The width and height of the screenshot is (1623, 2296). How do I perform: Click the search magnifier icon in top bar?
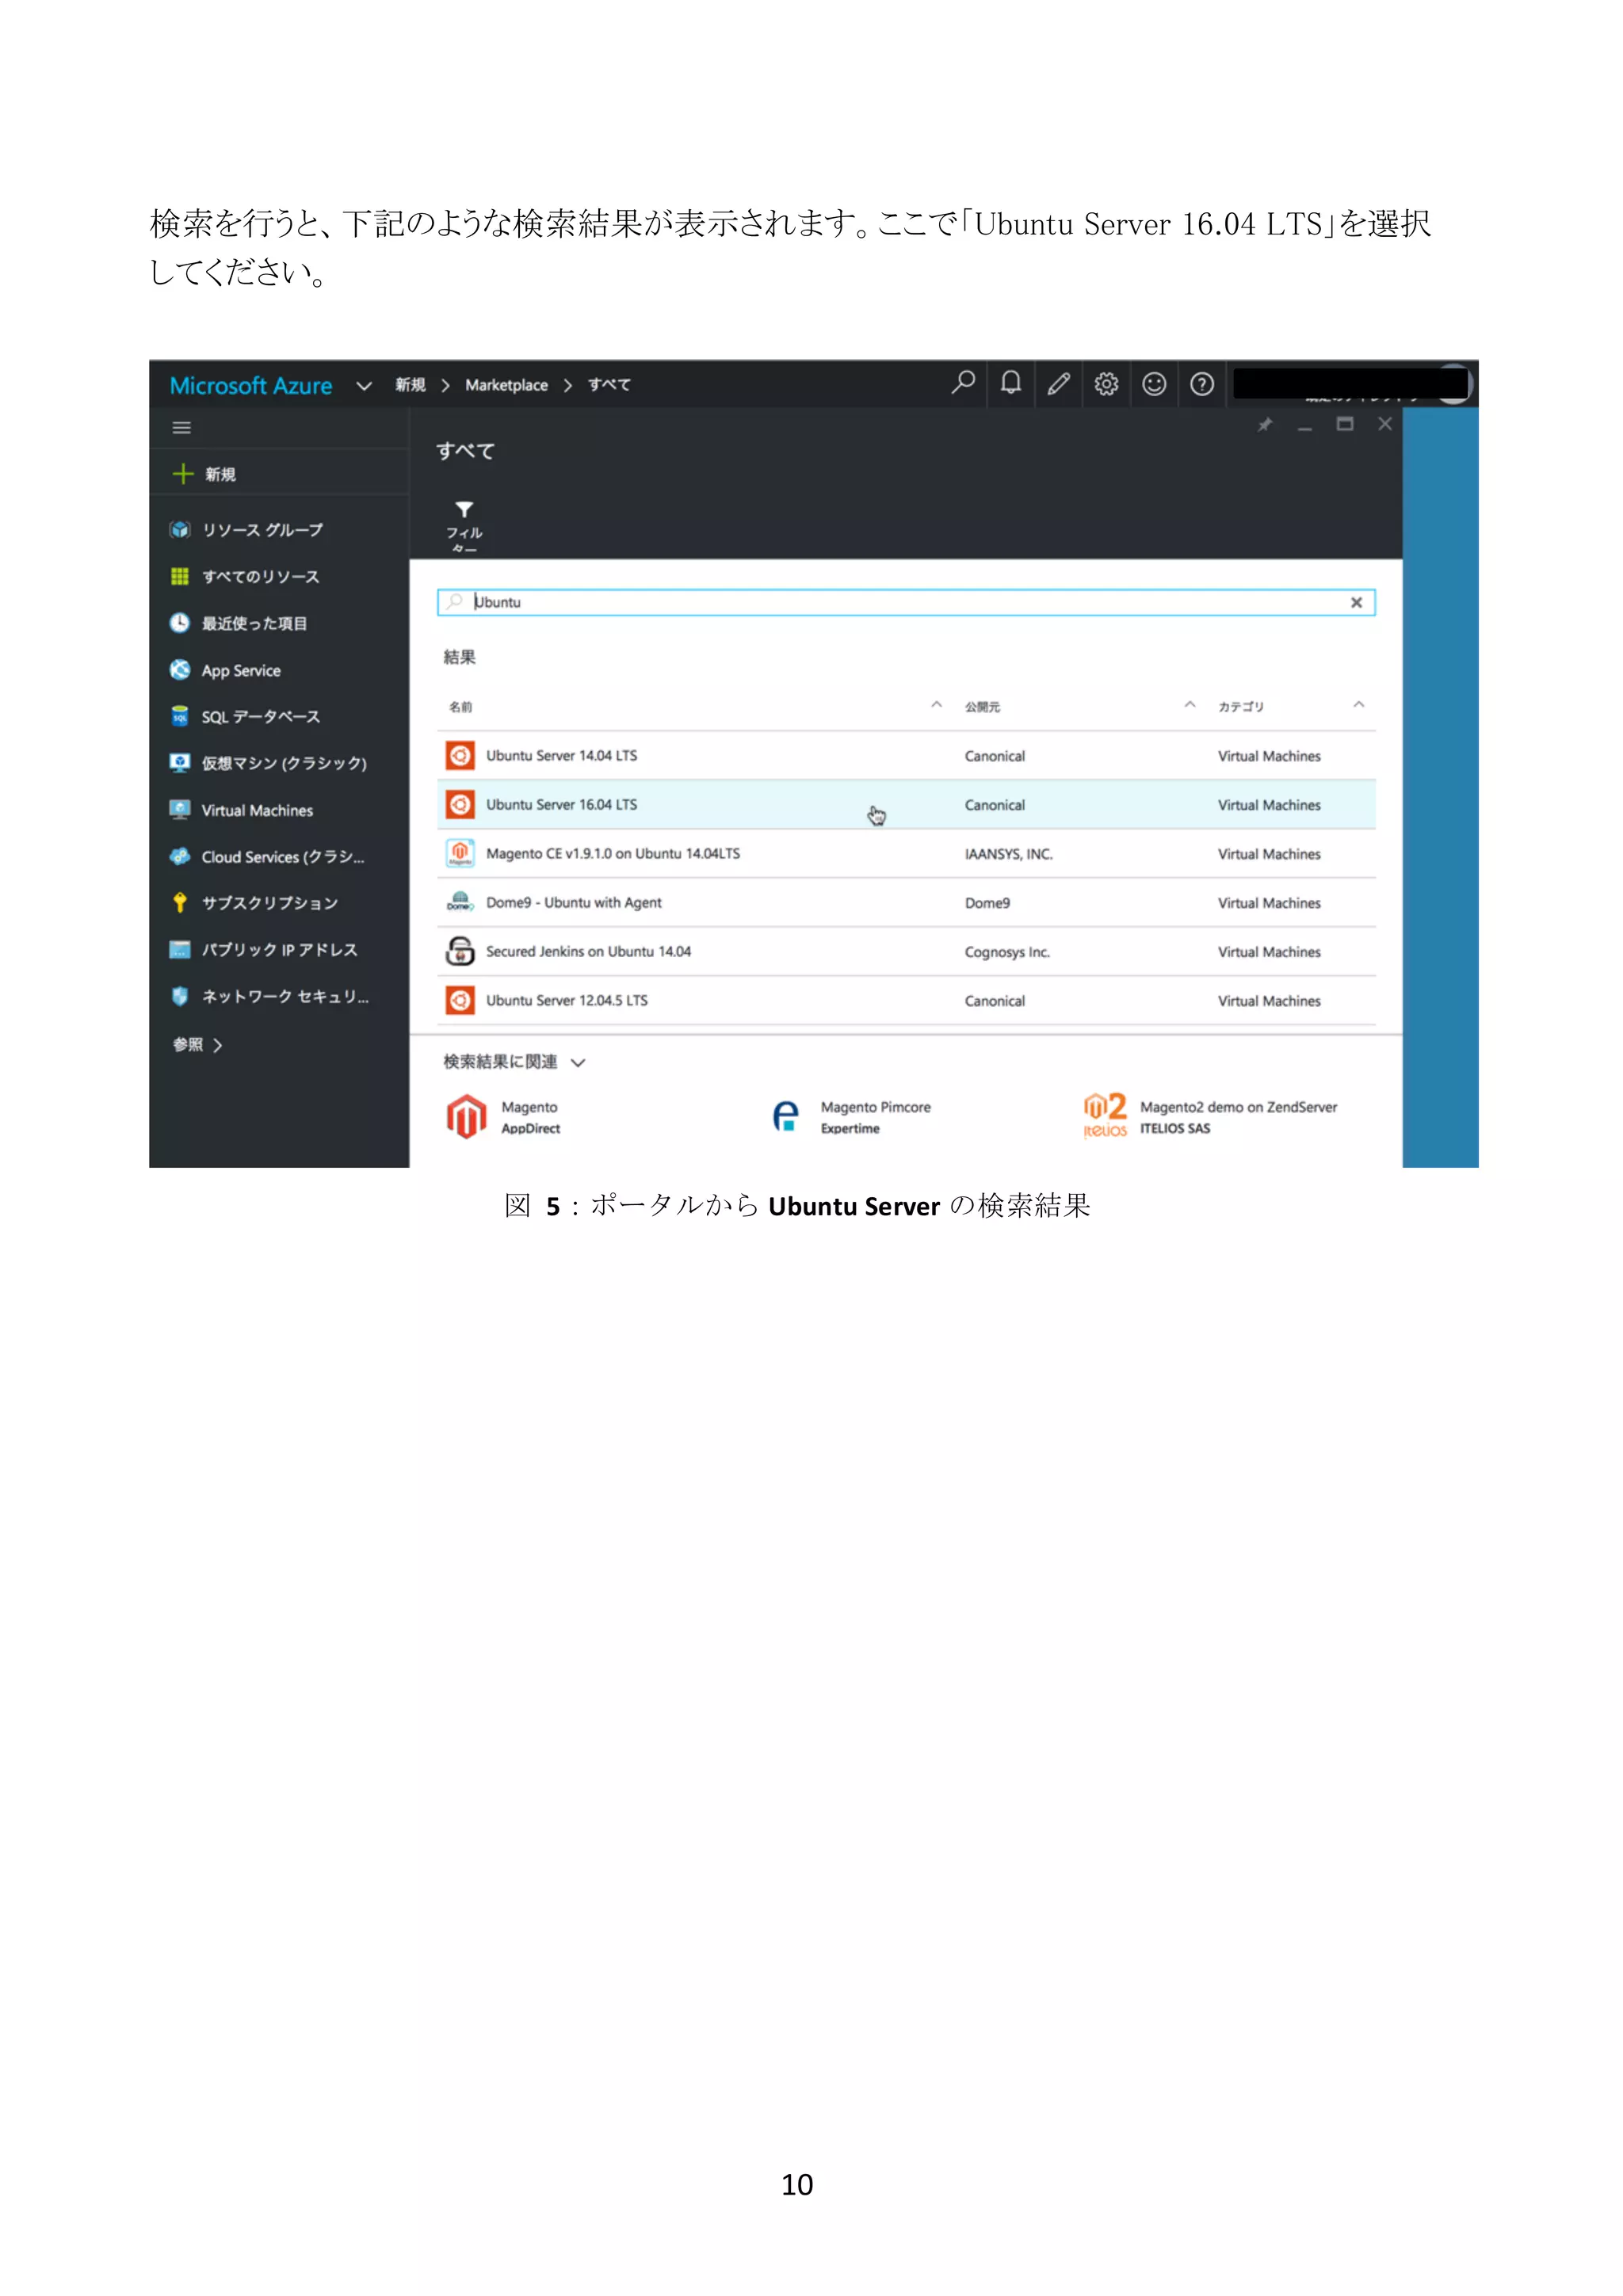coord(962,383)
